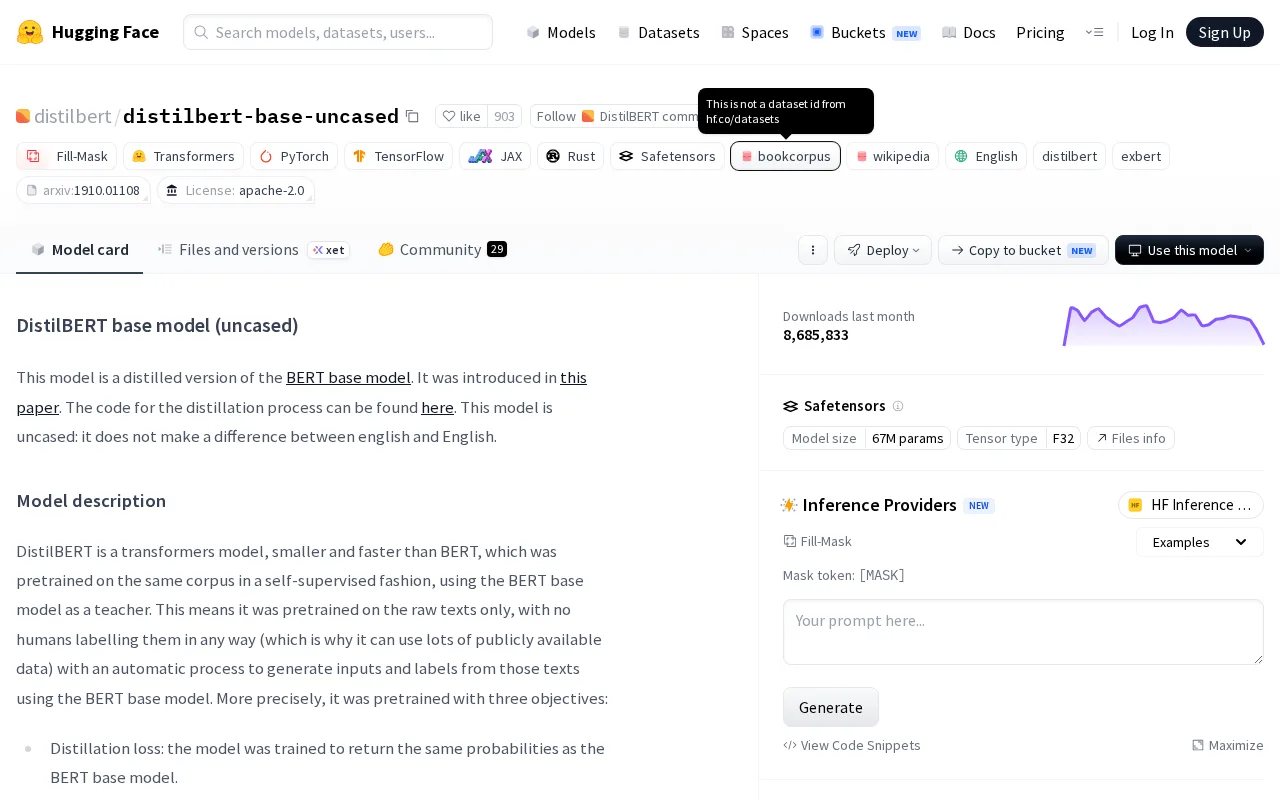The width and height of the screenshot is (1280, 800).
Task: Switch to the Community tab
Action: [442, 250]
